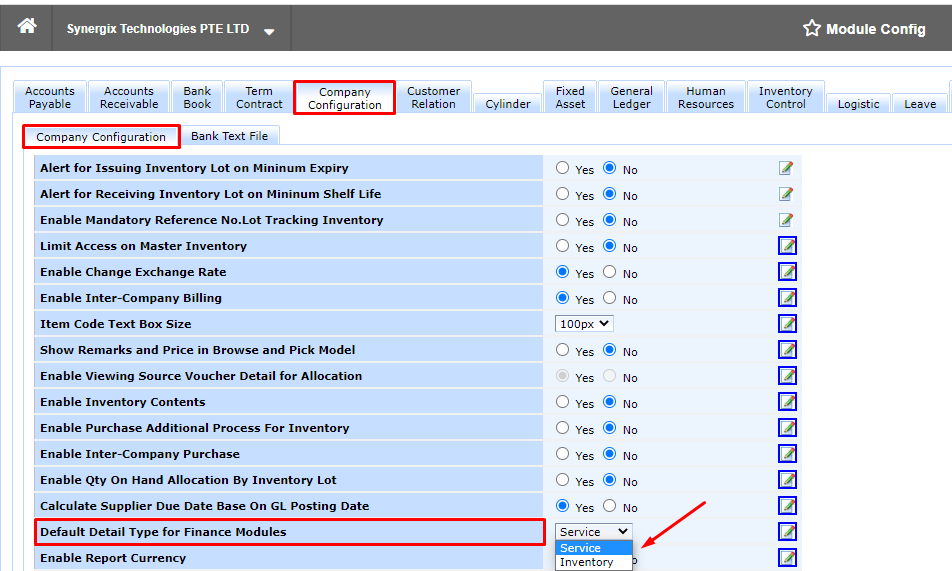Open the Logistic tab
The image size is (952, 571).
858,104
